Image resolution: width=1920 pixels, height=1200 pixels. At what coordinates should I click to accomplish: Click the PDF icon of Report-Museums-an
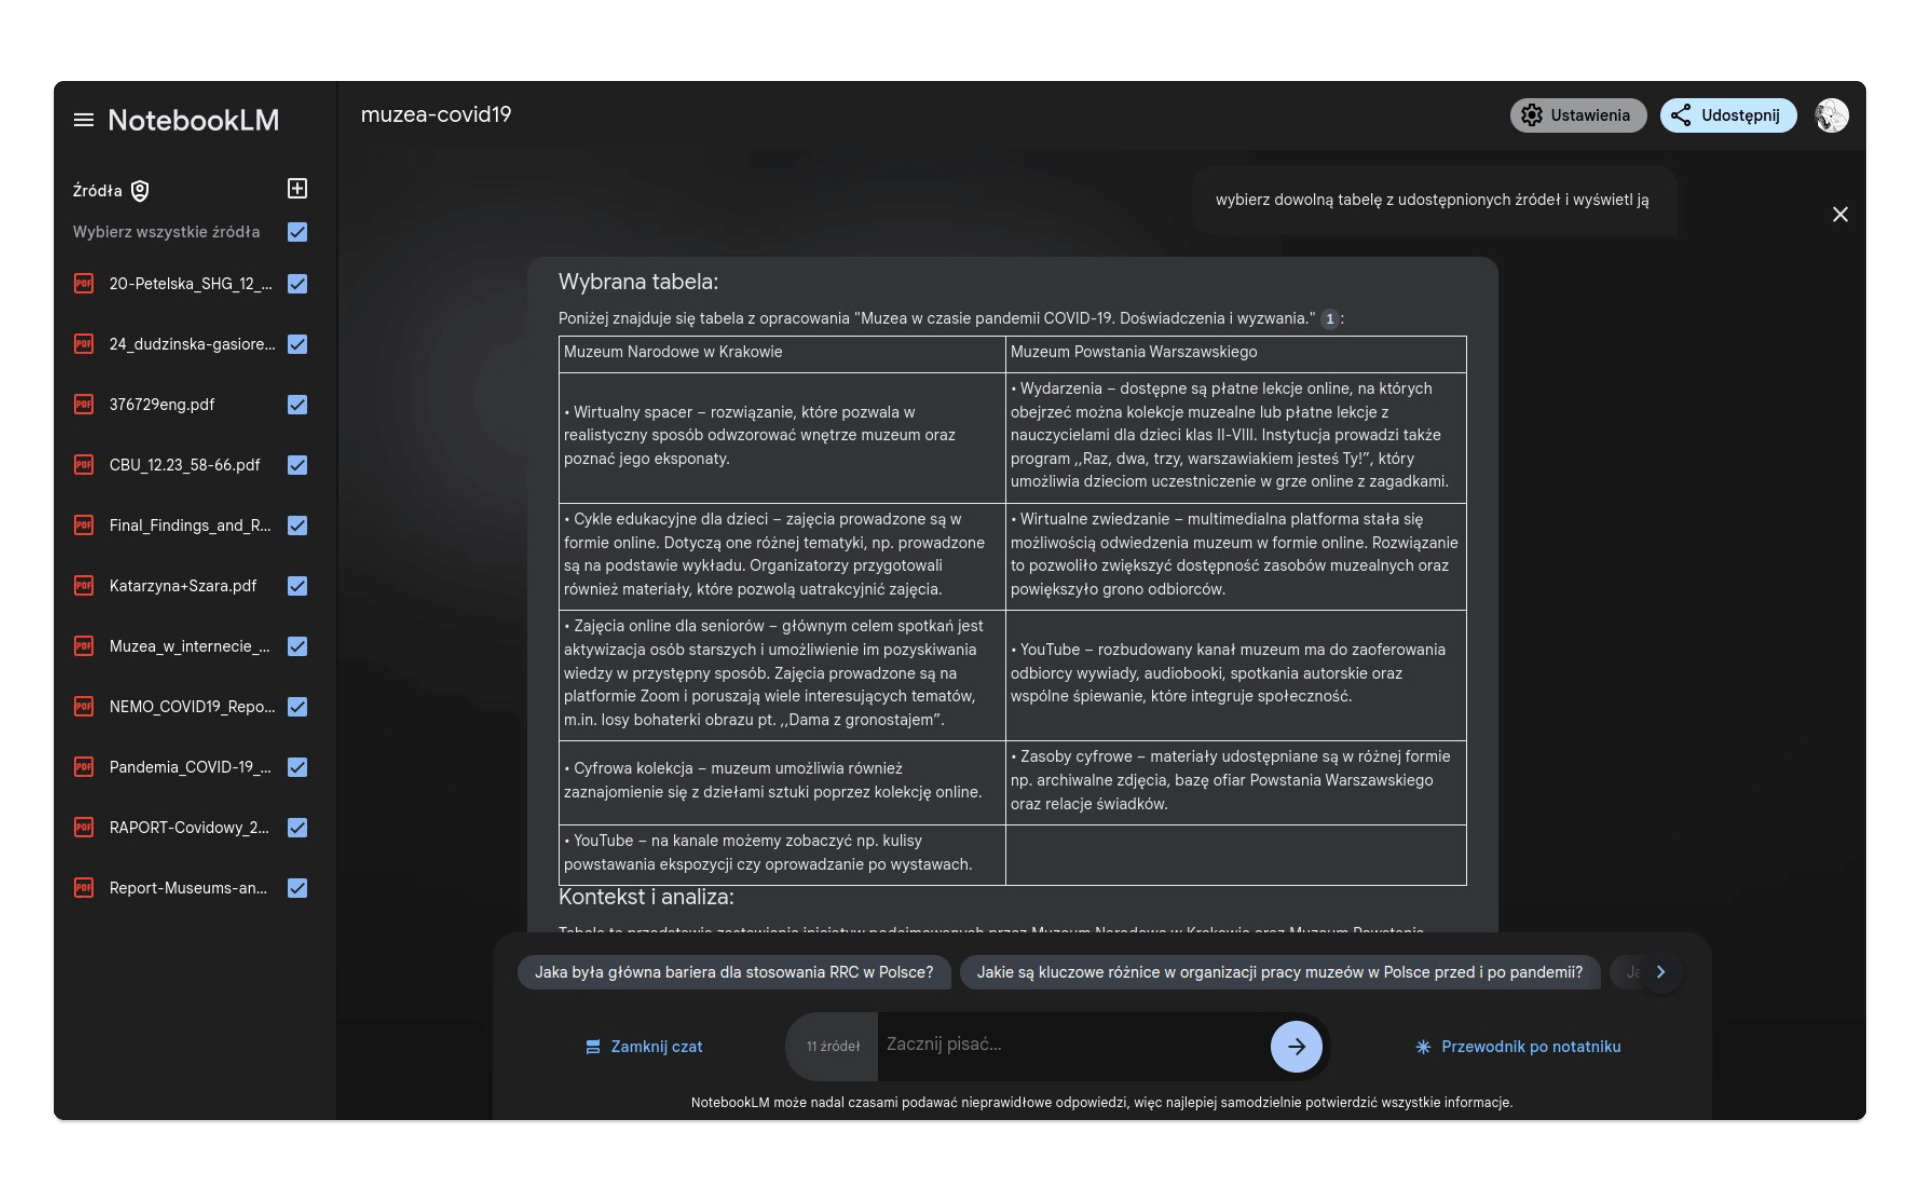pyautogui.click(x=84, y=888)
